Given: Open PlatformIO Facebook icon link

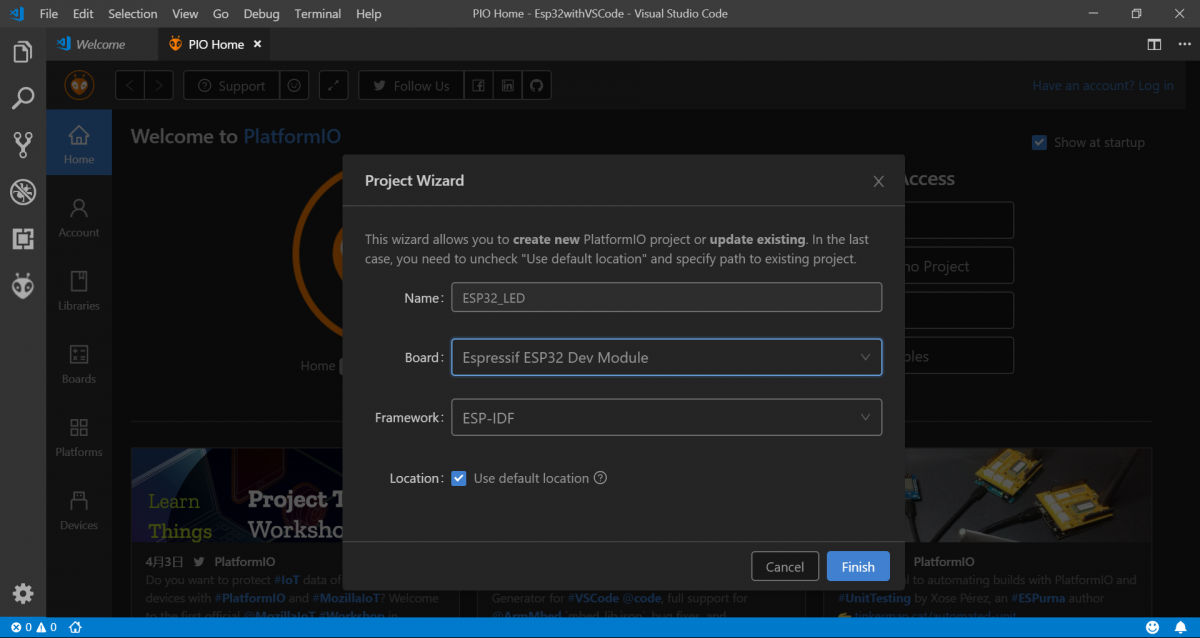Looking at the screenshot, I should pyautogui.click(x=479, y=86).
